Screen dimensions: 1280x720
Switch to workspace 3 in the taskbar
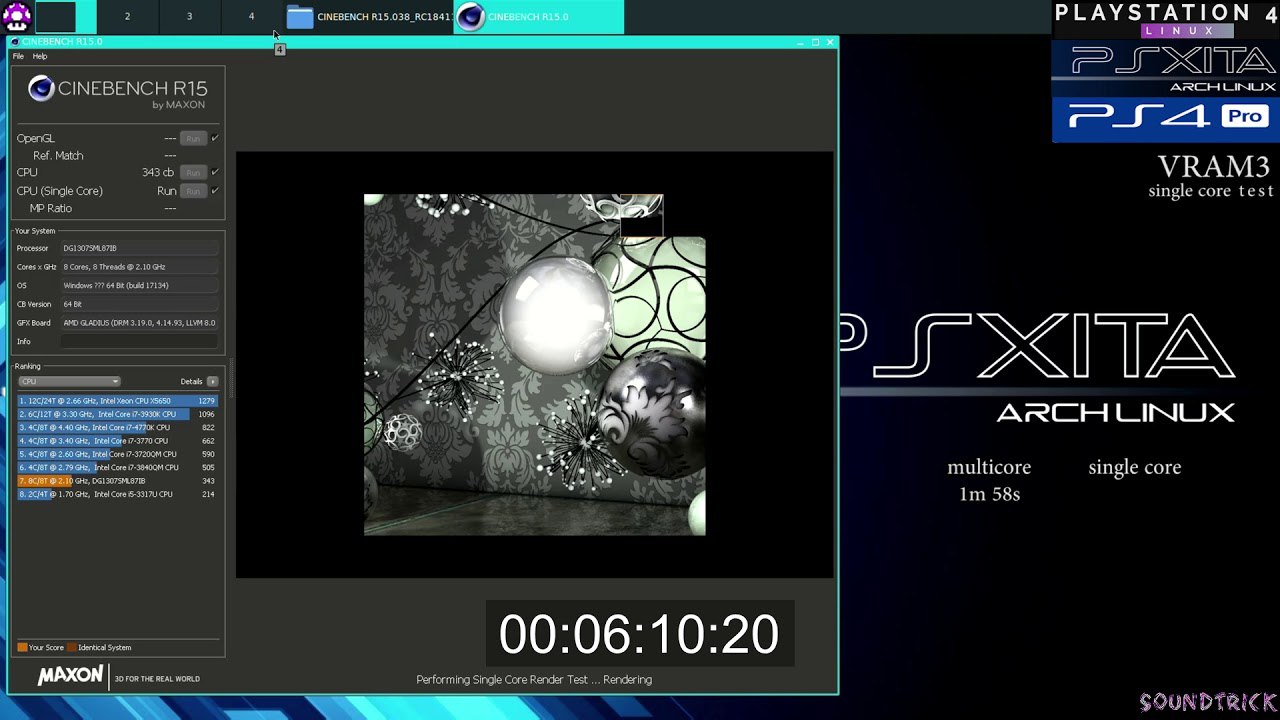point(189,17)
